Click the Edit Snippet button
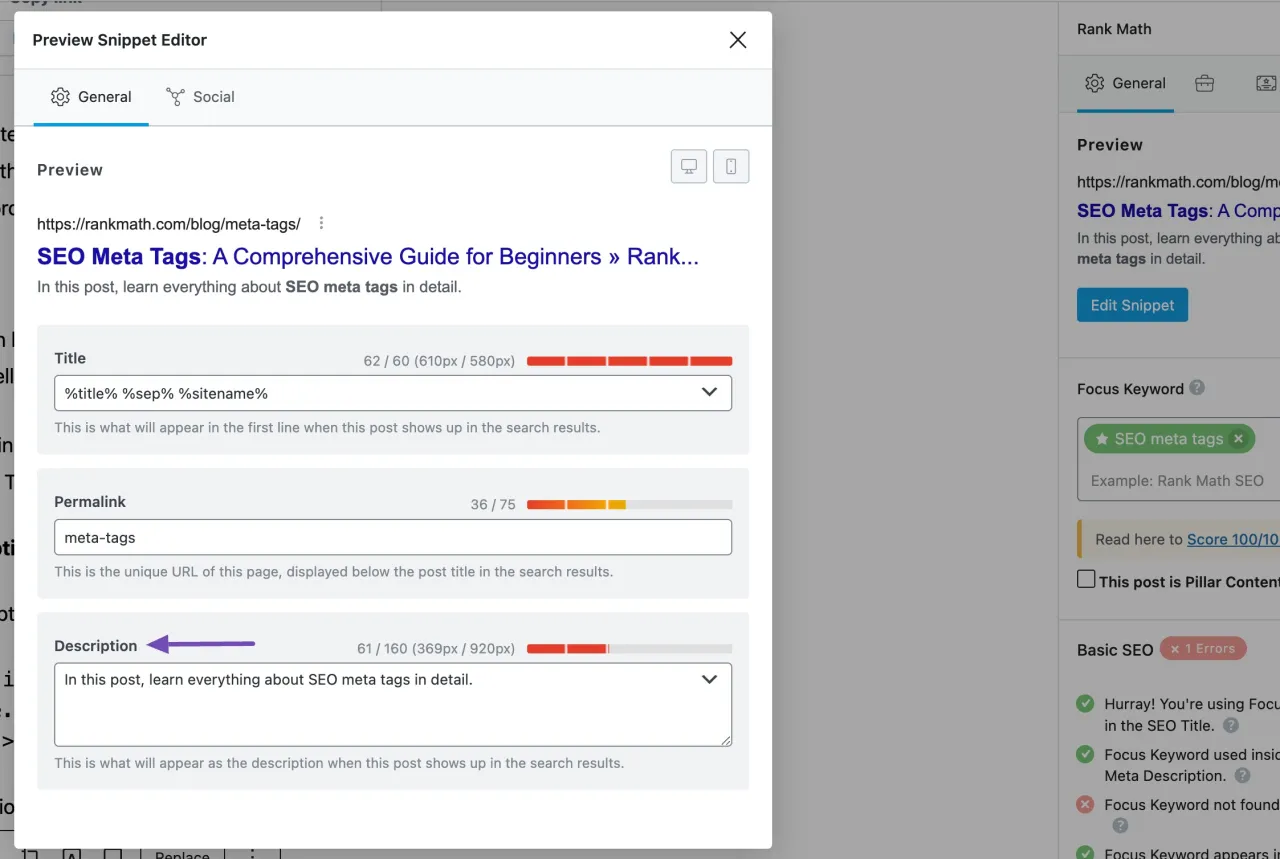Screen dimensions: 1280x859 pyautogui.click(x=1132, y=305)
